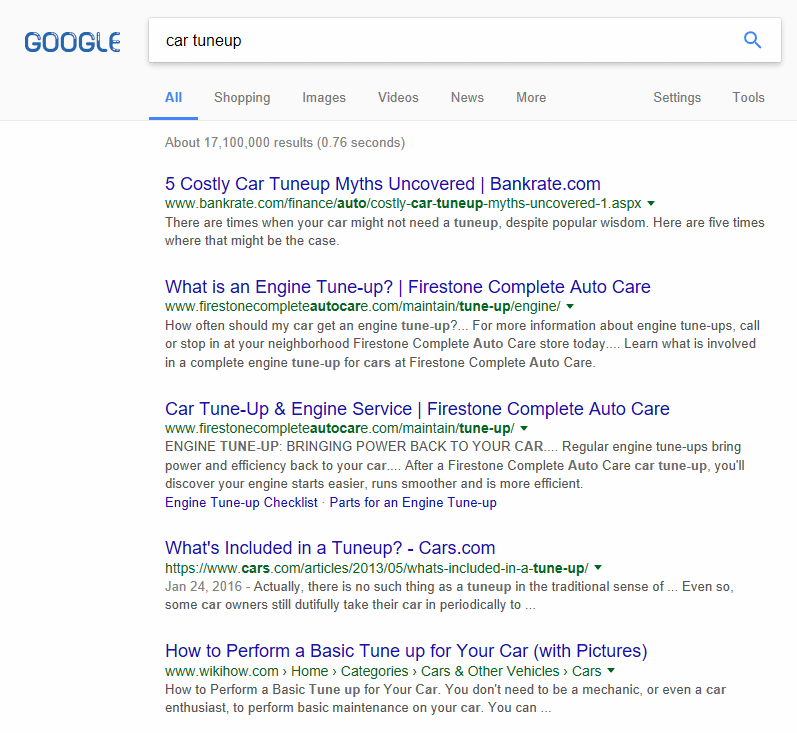Expand arrow beside the firestone maintain/tune-up/ URL
The height and width of the screenshot is (733, 797).
pyautogui.click(x=524, y=428)
